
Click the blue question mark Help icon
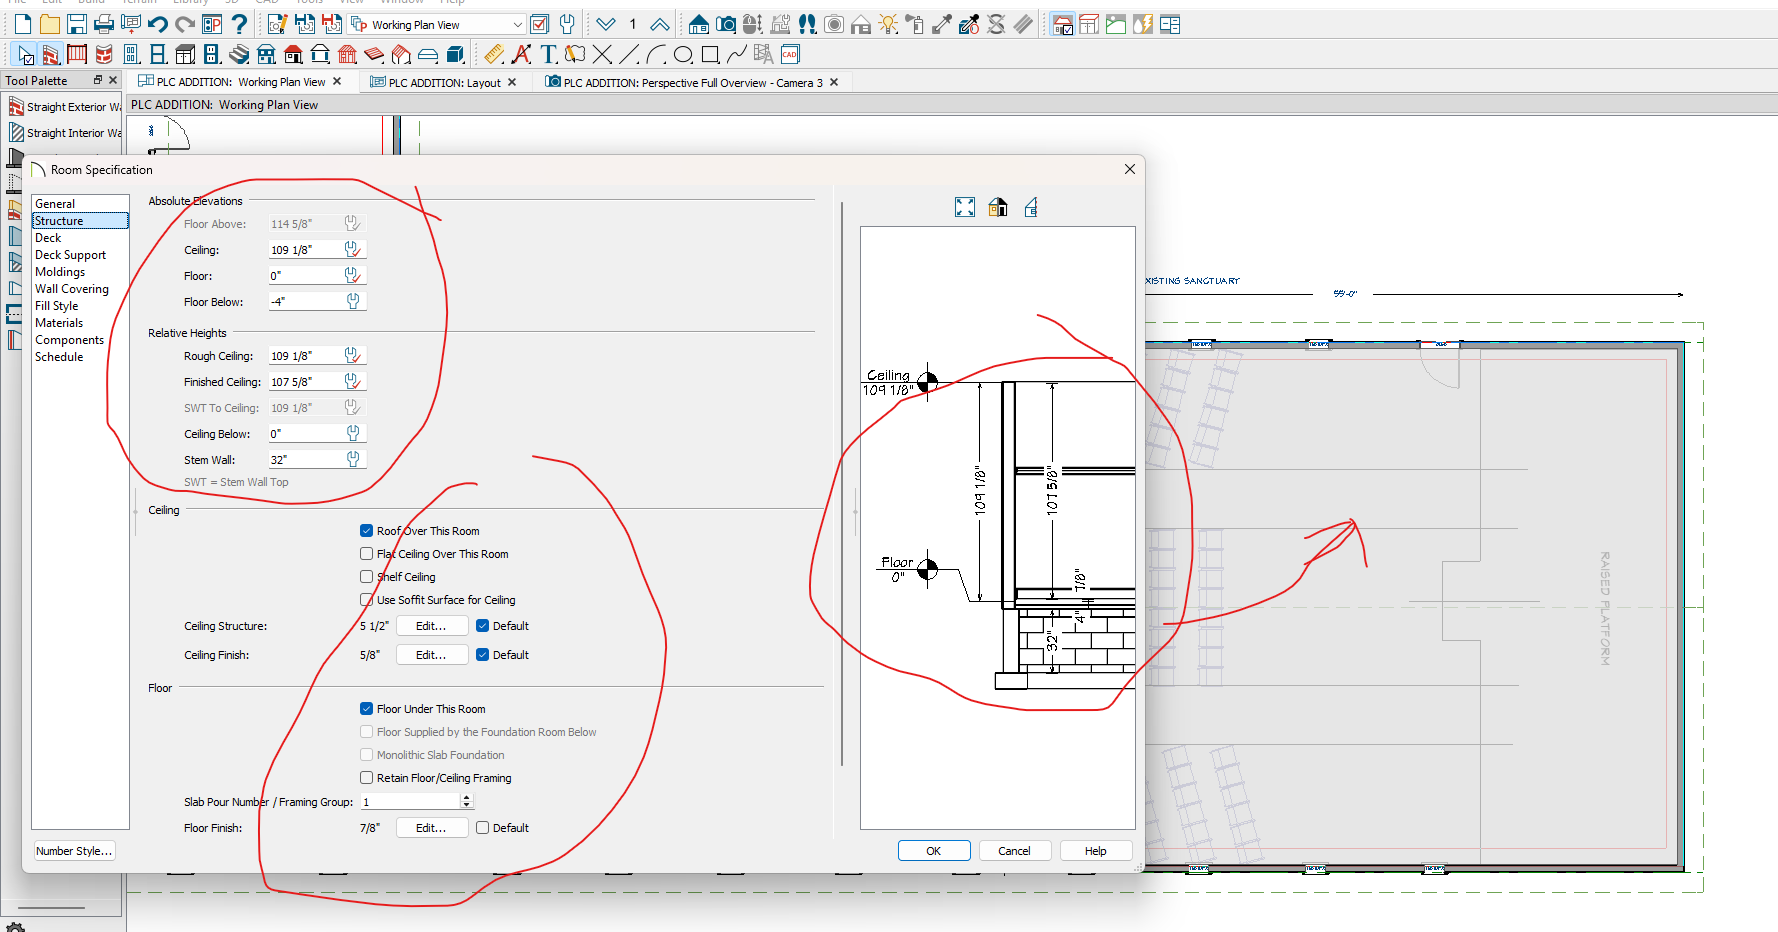pos(239,24)
